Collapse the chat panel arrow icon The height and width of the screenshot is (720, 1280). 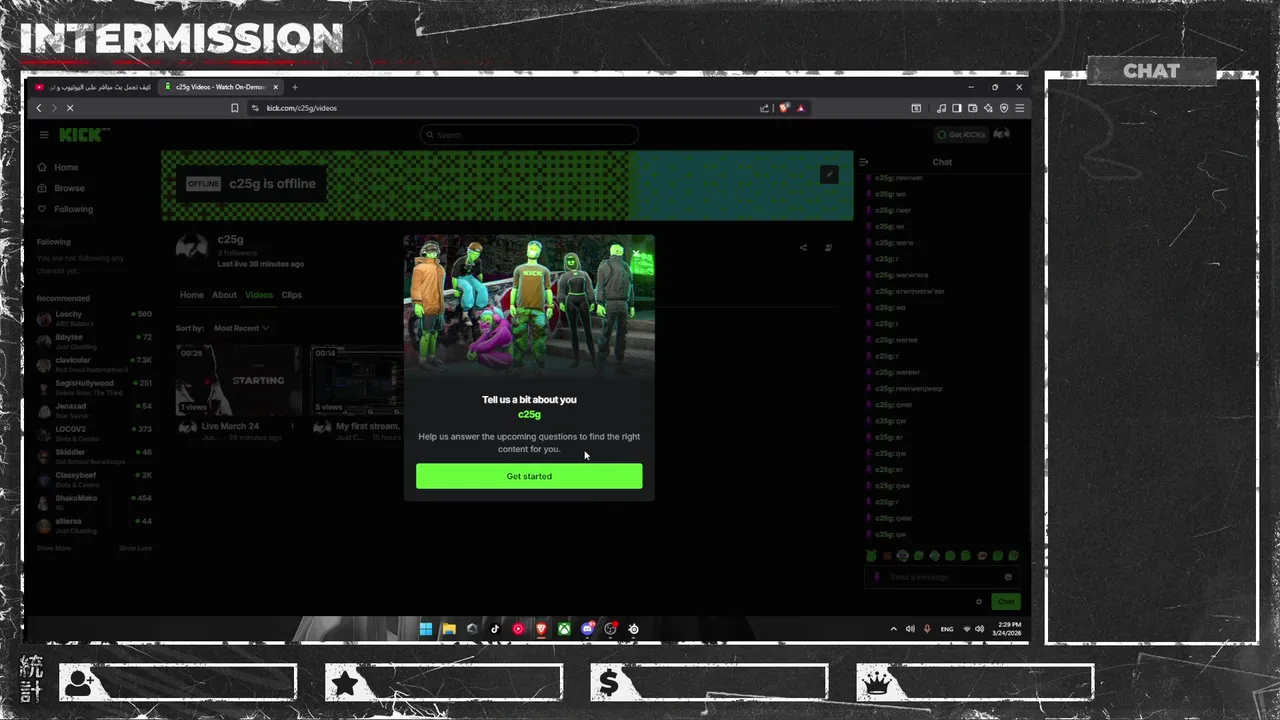click(864, 162)
